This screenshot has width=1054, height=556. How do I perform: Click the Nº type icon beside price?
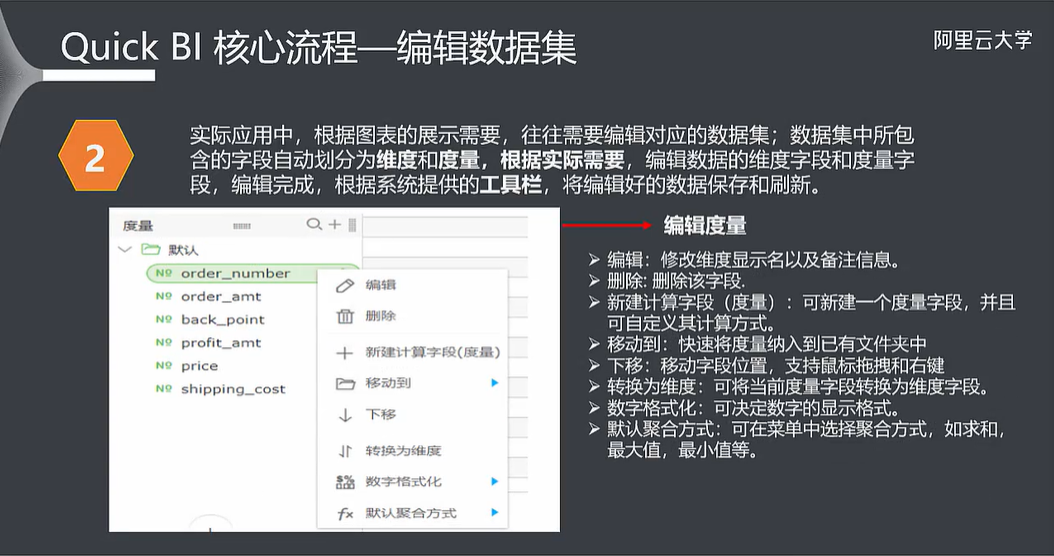(164, 365)
